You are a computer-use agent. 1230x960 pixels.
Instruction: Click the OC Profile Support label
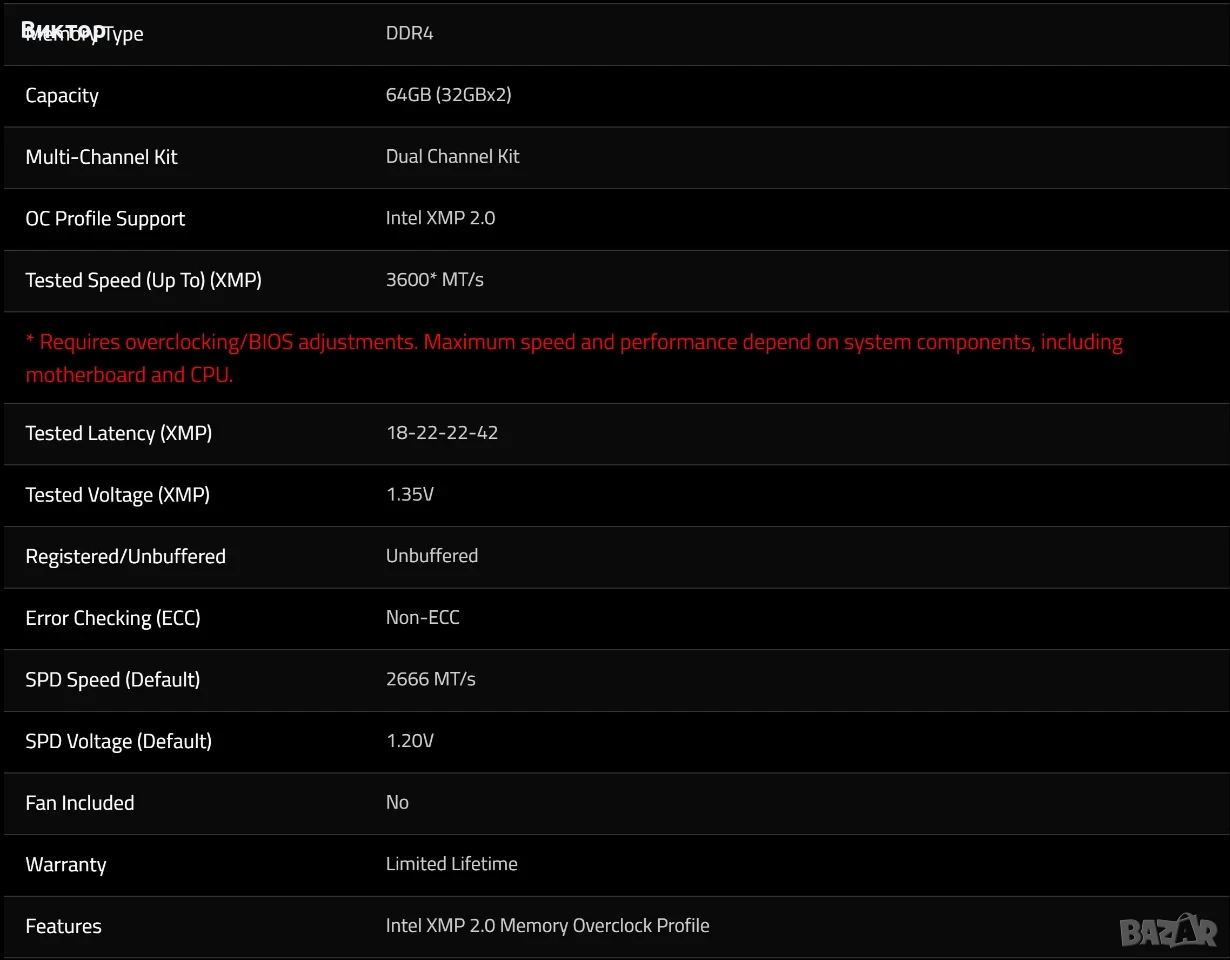click(x=105, y=218)
